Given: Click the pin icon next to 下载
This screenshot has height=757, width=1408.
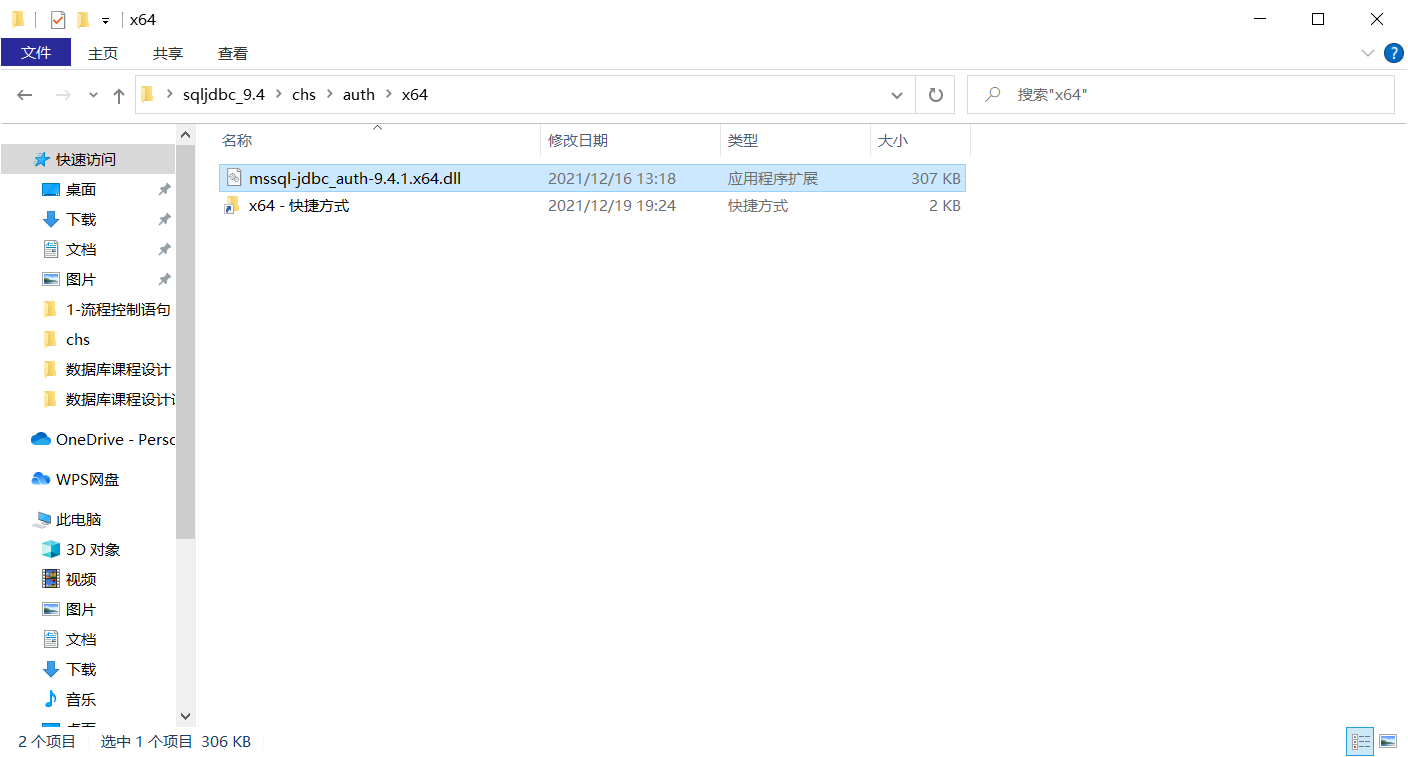Looking at the screenshot, I should 164,219.
